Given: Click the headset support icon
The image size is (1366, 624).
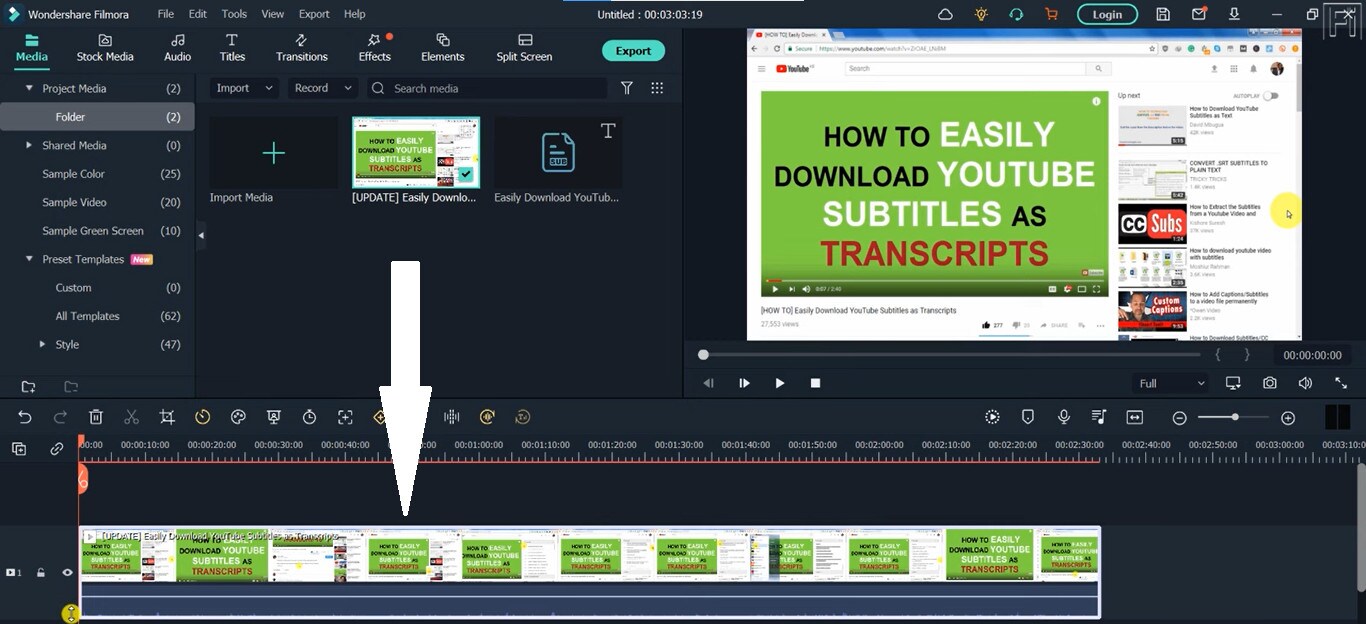Looking at the screenshot, I should click(x=1016, y=14).
